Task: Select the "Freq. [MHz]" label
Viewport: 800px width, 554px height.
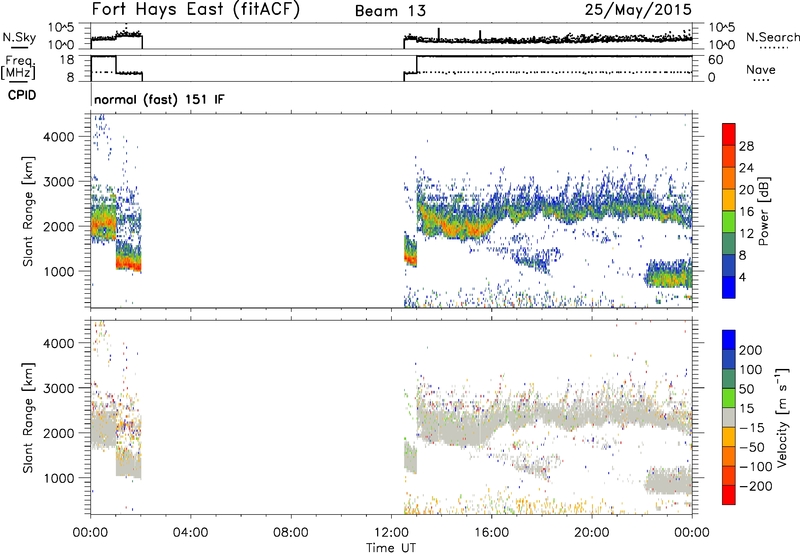Action: pos(18,67)
